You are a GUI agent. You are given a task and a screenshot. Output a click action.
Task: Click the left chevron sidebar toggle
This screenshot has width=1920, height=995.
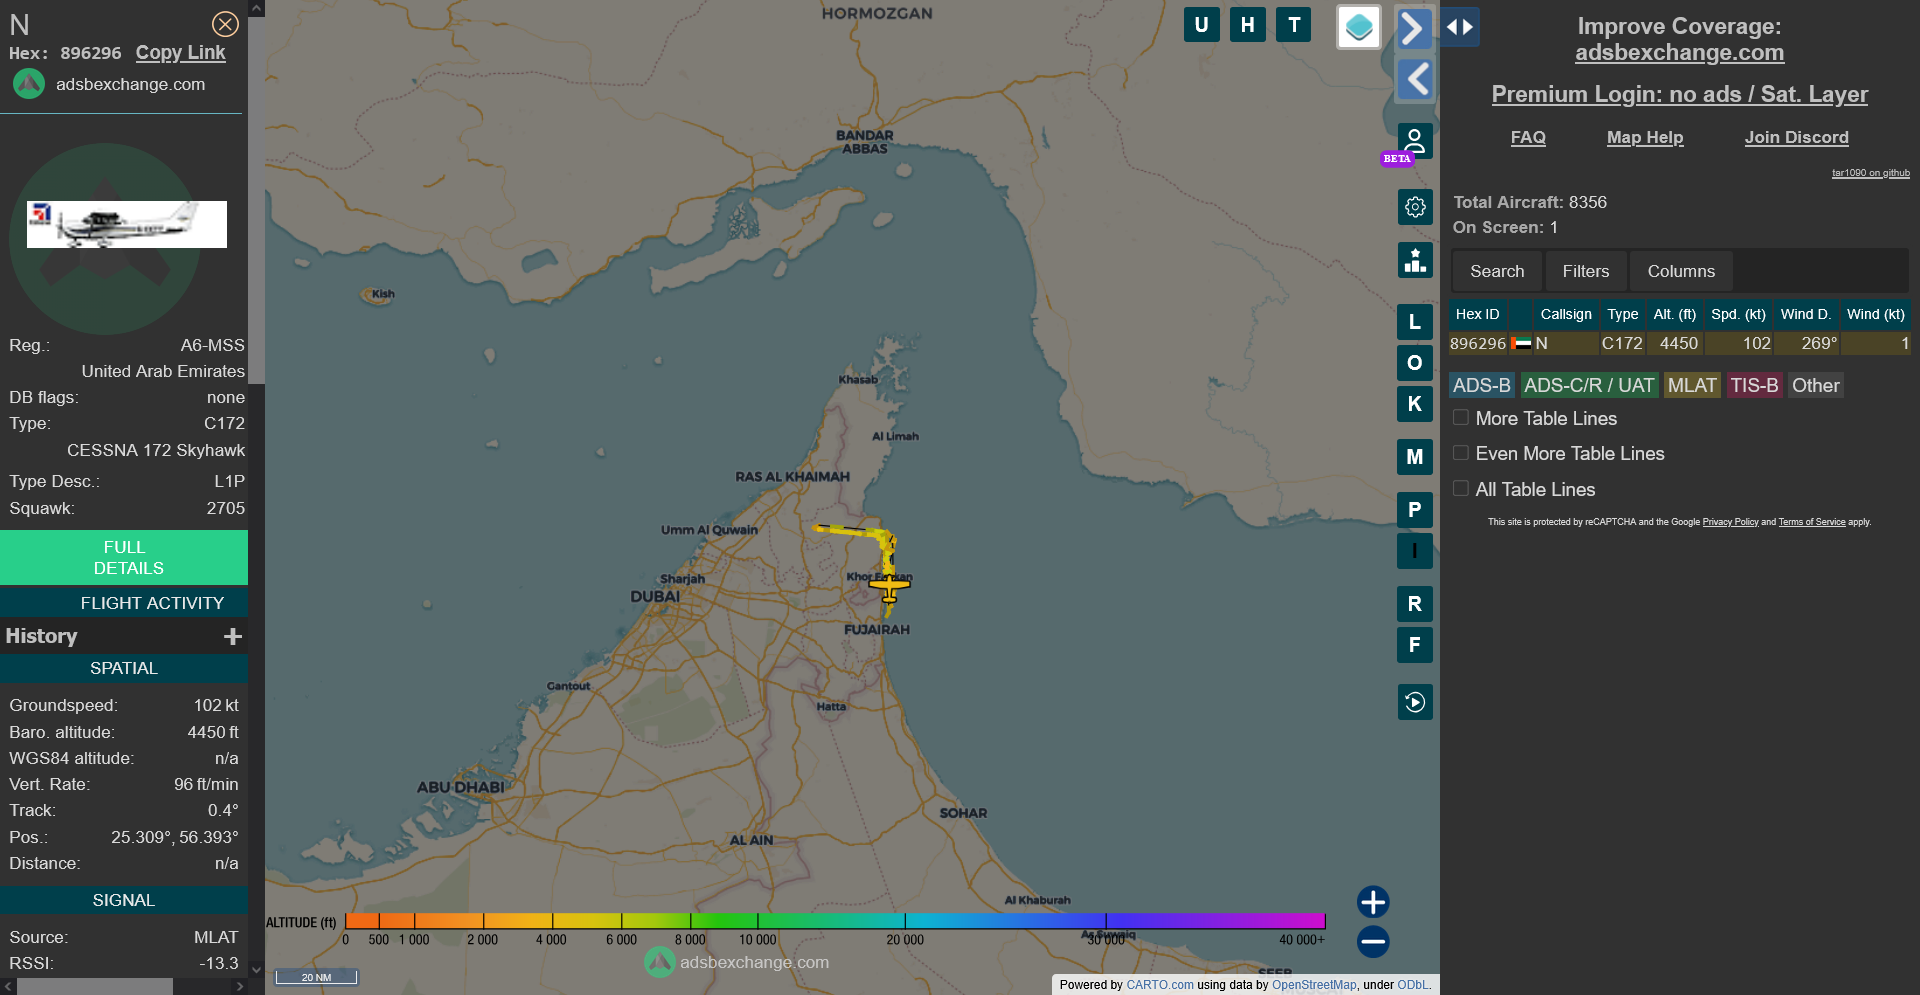coord(1415,79)
